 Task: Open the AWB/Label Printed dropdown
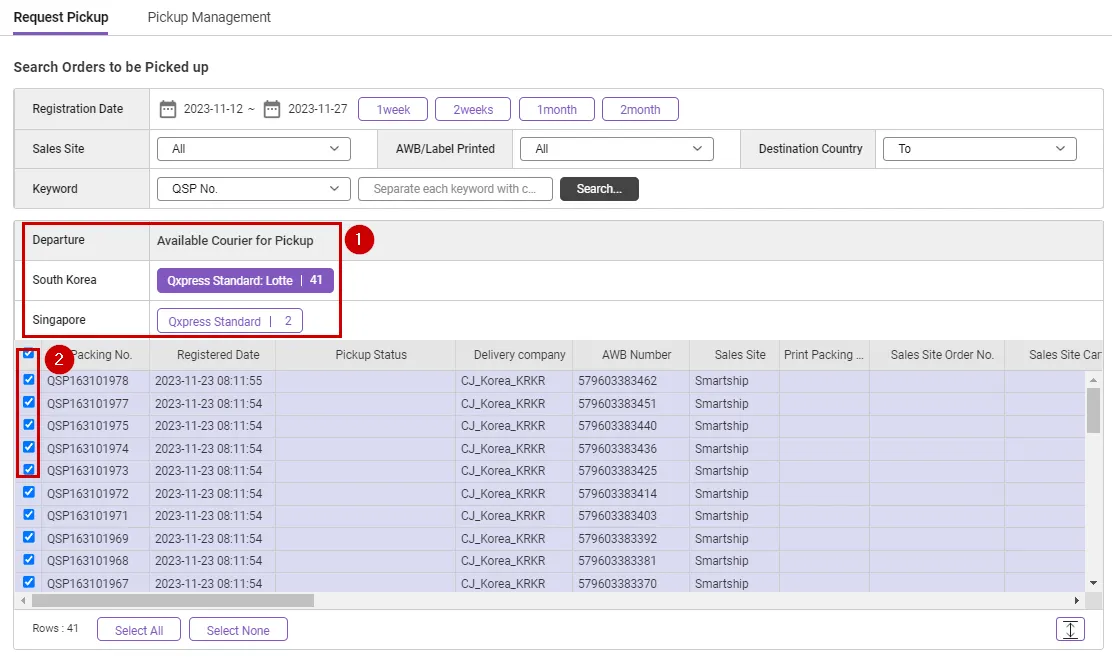(616, 149)
